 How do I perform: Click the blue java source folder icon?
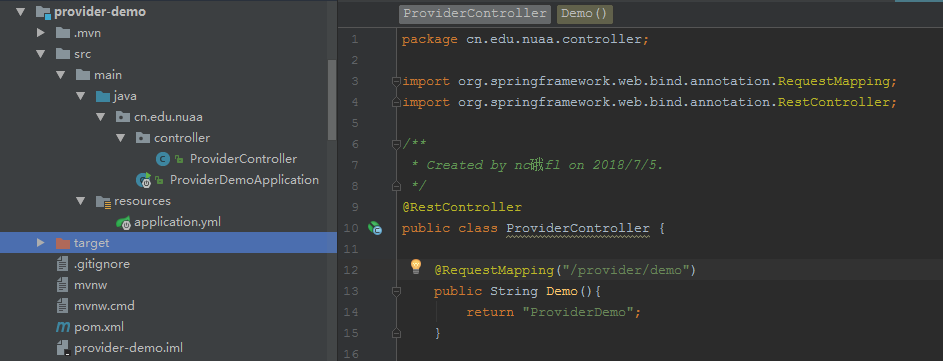(x=102, y=96)
